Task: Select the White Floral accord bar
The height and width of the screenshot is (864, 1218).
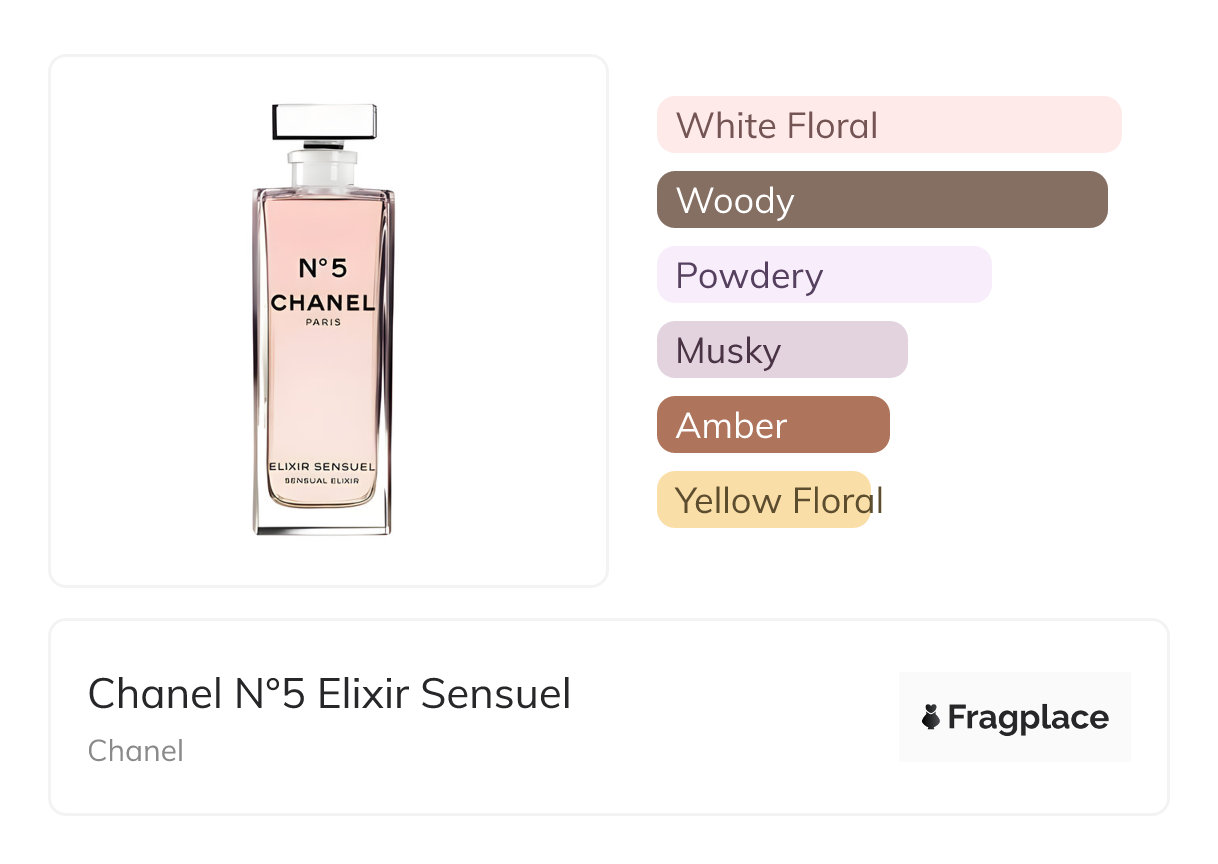Action: coord(888,125)
